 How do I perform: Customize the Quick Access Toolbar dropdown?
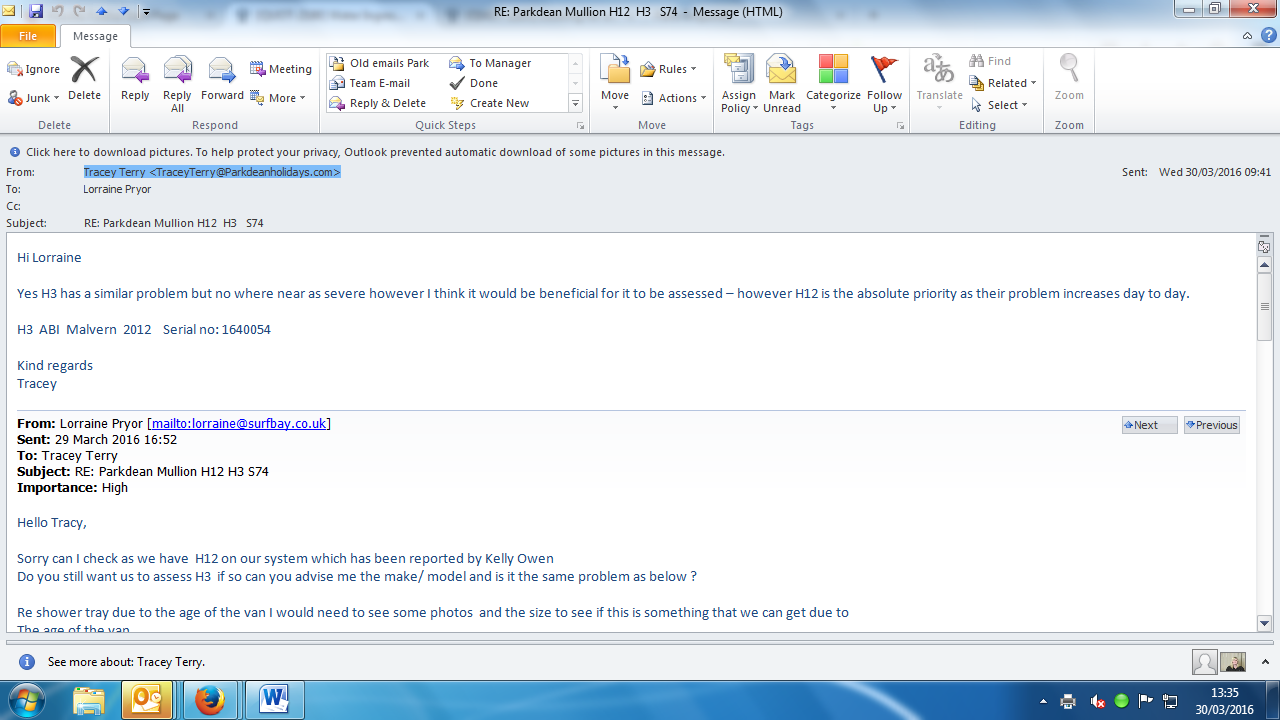(x=146, y=12)
